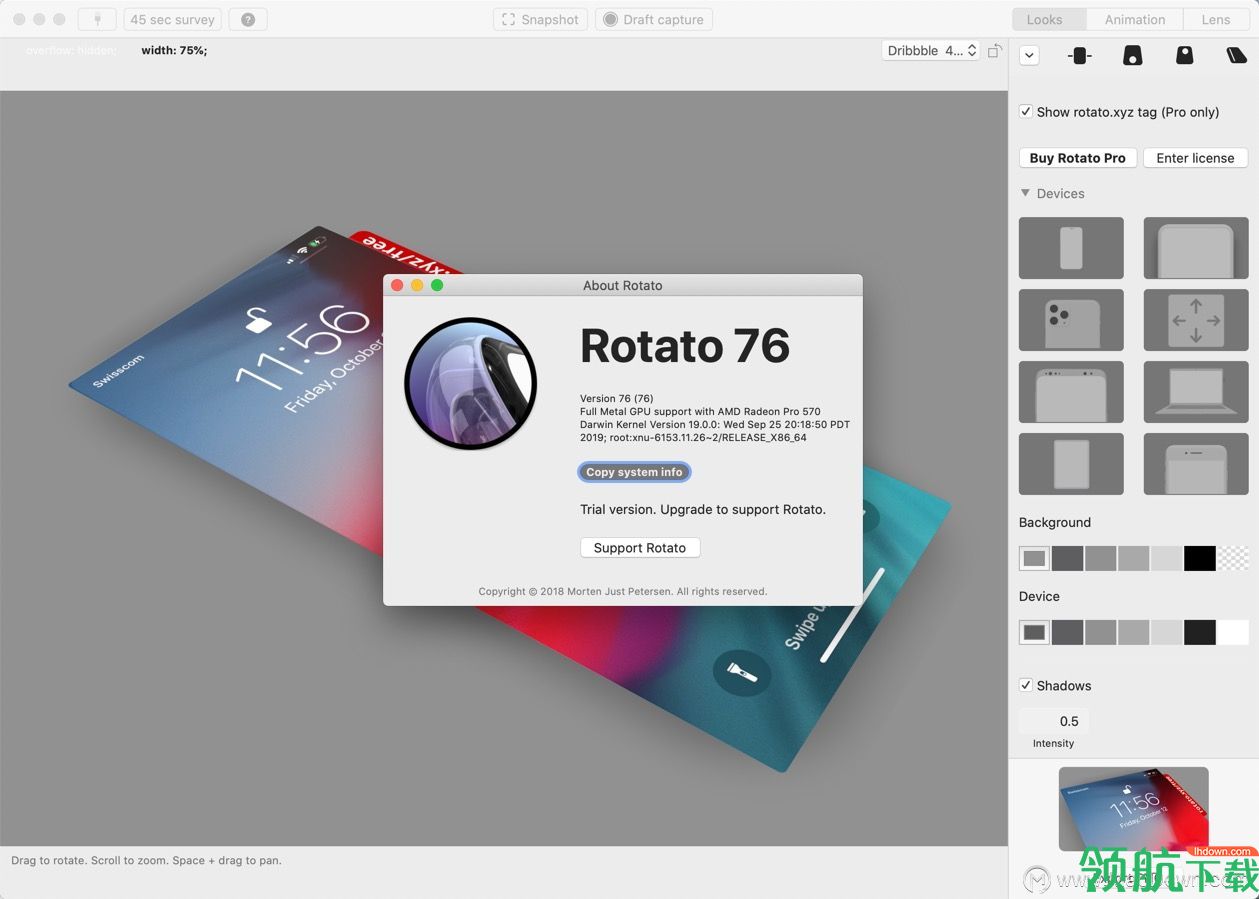Click the shadow Intensity value field
The width and height of the screenshot is (1259, 899).
tap(1054, 721)
